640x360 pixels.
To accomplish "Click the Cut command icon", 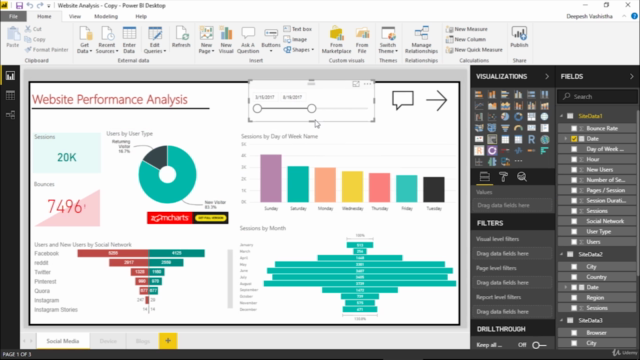I will click(28, 29).
